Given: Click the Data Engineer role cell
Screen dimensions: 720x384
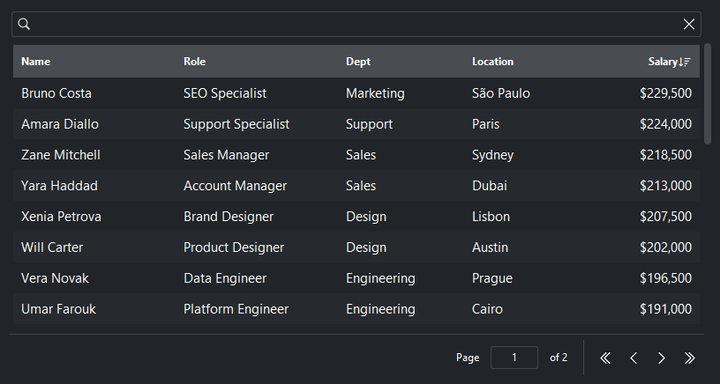Looking at the screenshot, I should point(225,278).
